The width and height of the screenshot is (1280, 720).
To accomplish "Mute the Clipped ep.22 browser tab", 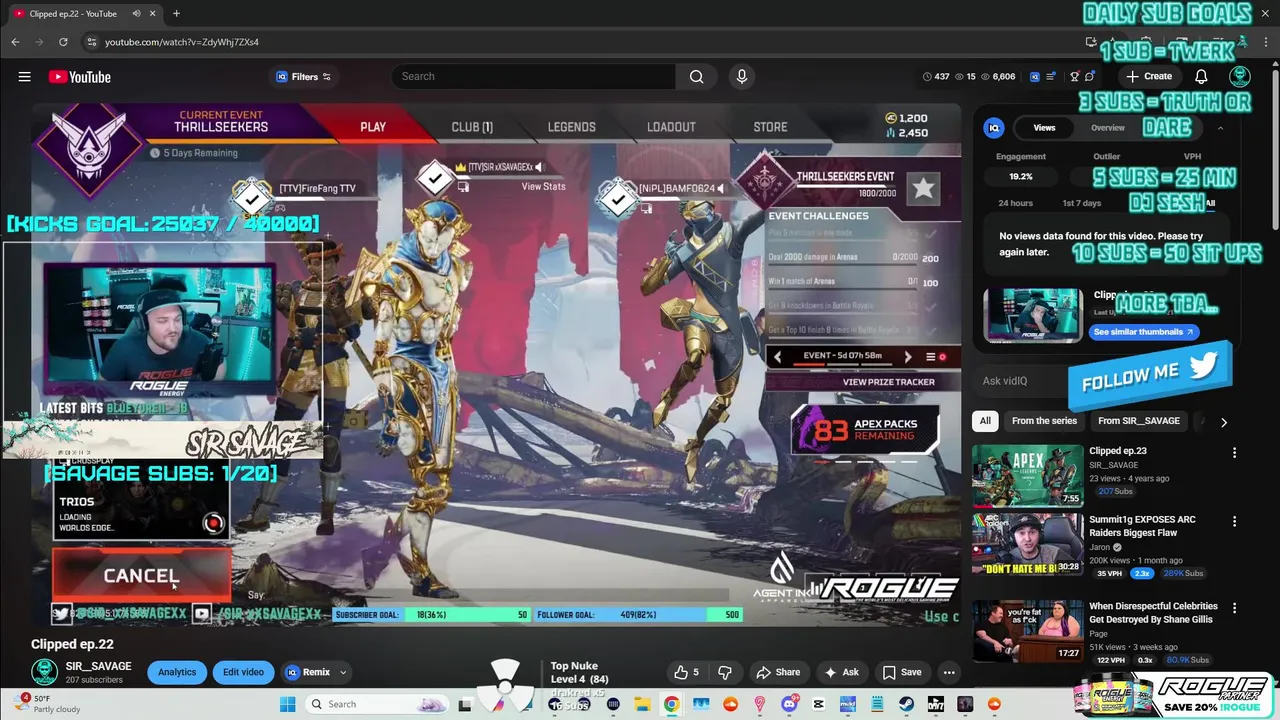I will [x=136, y=14].
